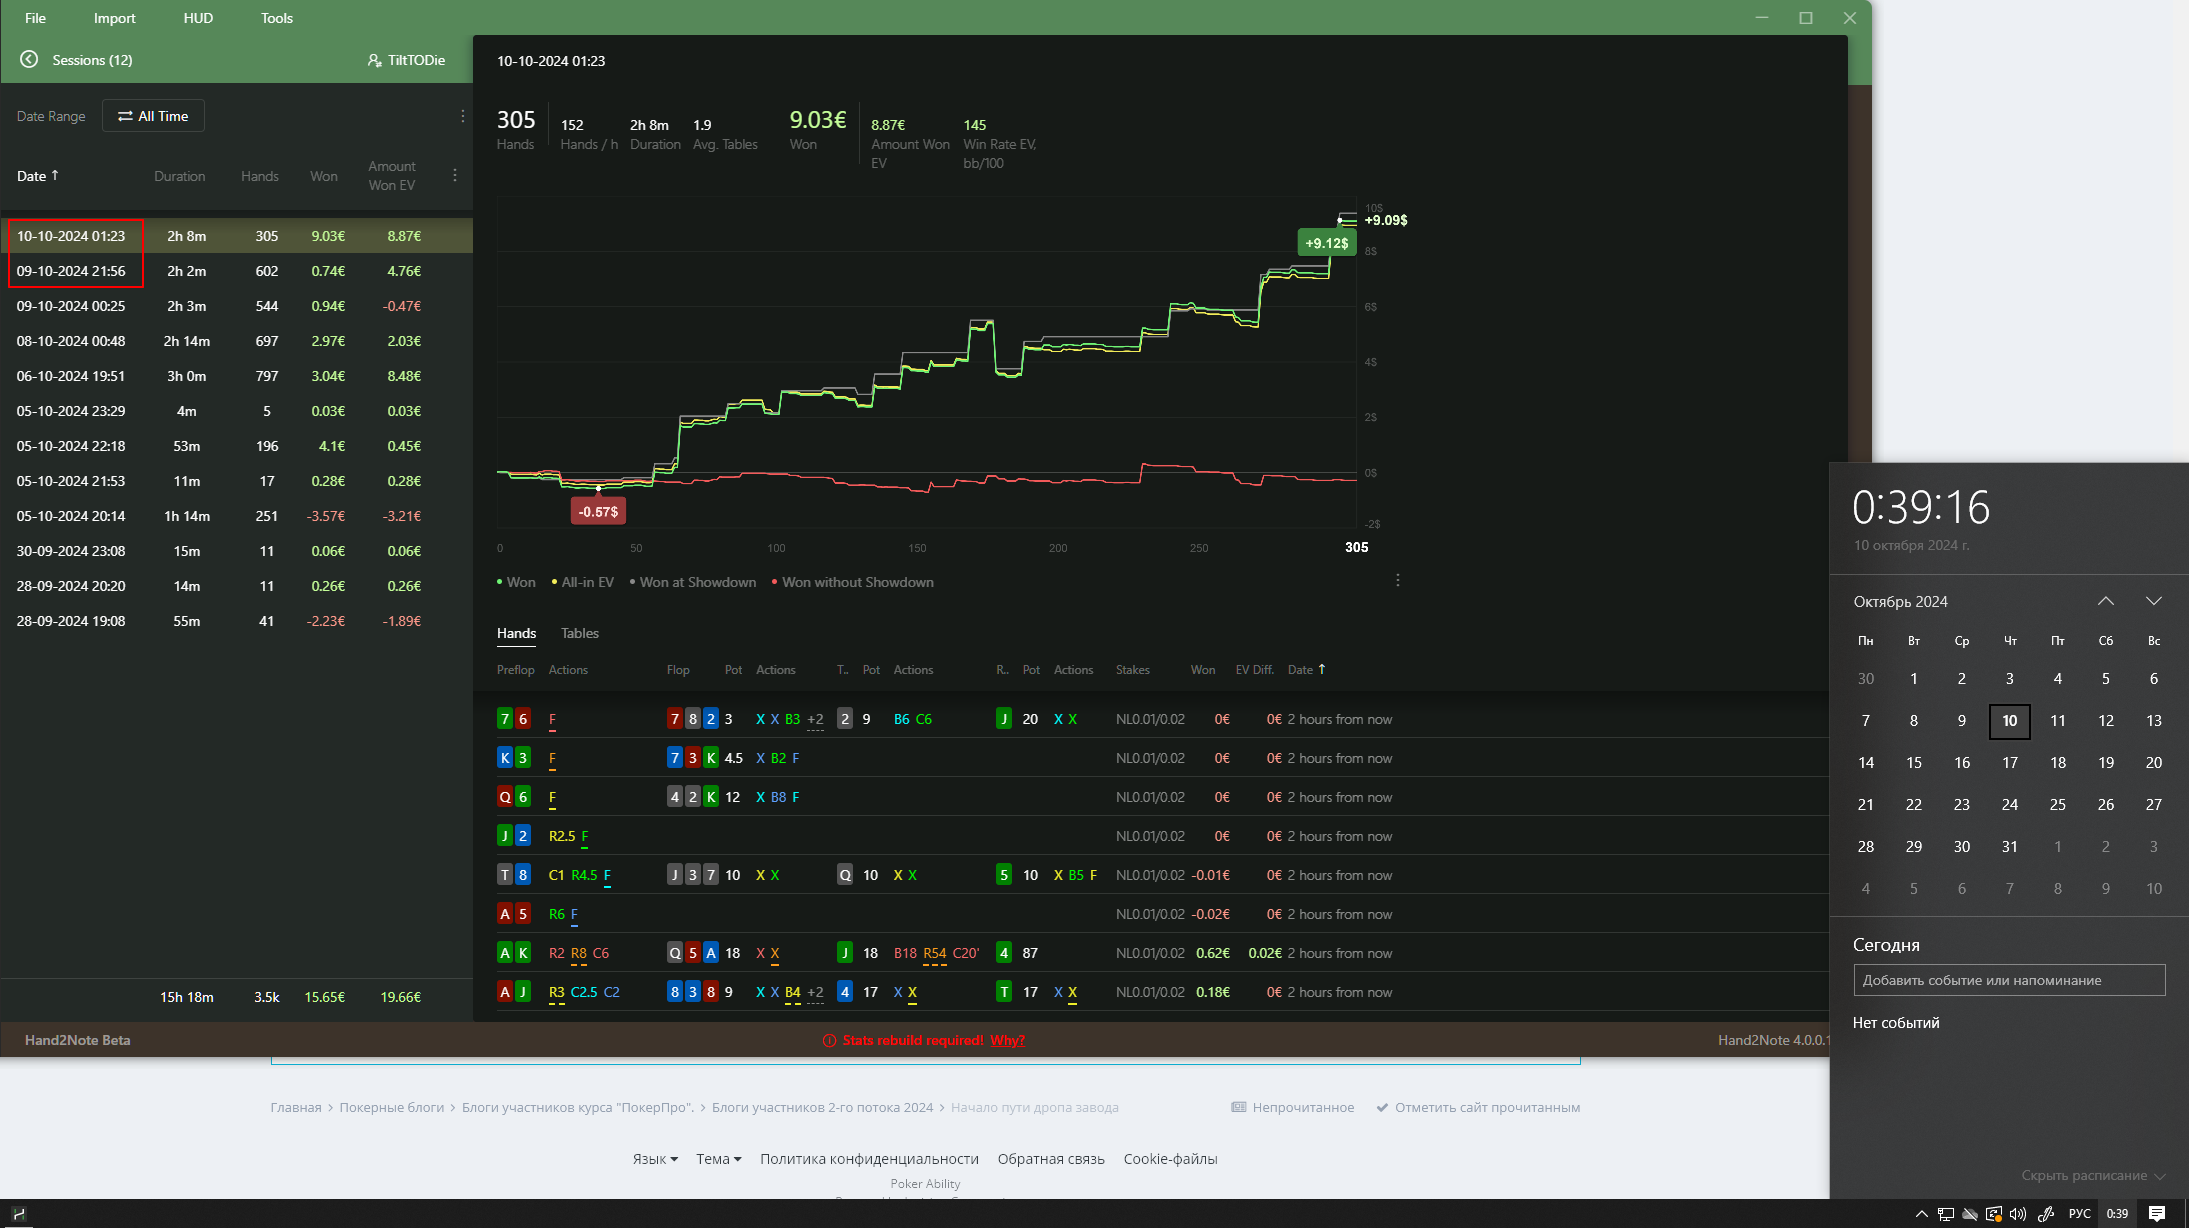
Task: Click the OneDrive icon in the system tray
Action: [x=1969, y=1214]
